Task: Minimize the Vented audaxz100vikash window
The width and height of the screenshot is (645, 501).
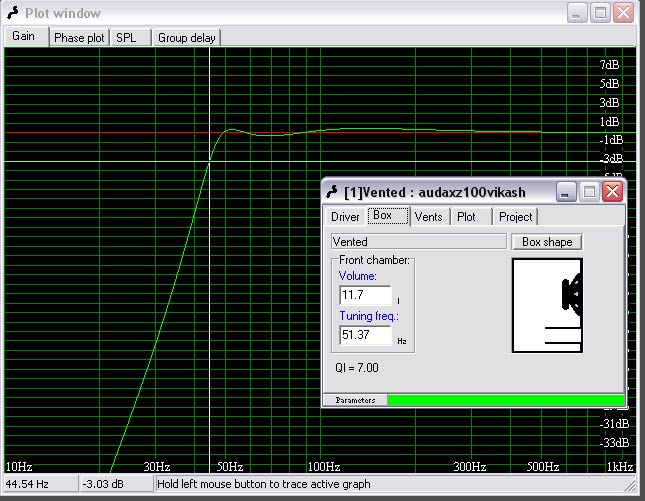Action: 566,192
